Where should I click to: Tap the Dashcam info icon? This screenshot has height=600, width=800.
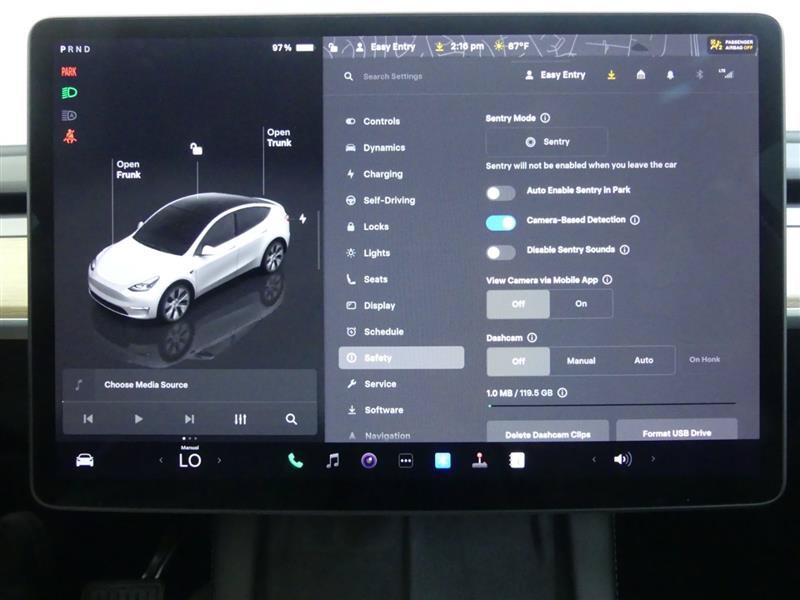pos(532,338)
